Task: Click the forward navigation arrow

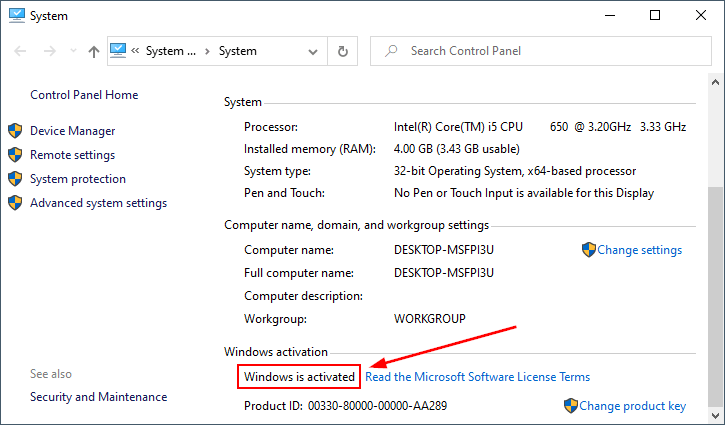Action: pos(44,51)
